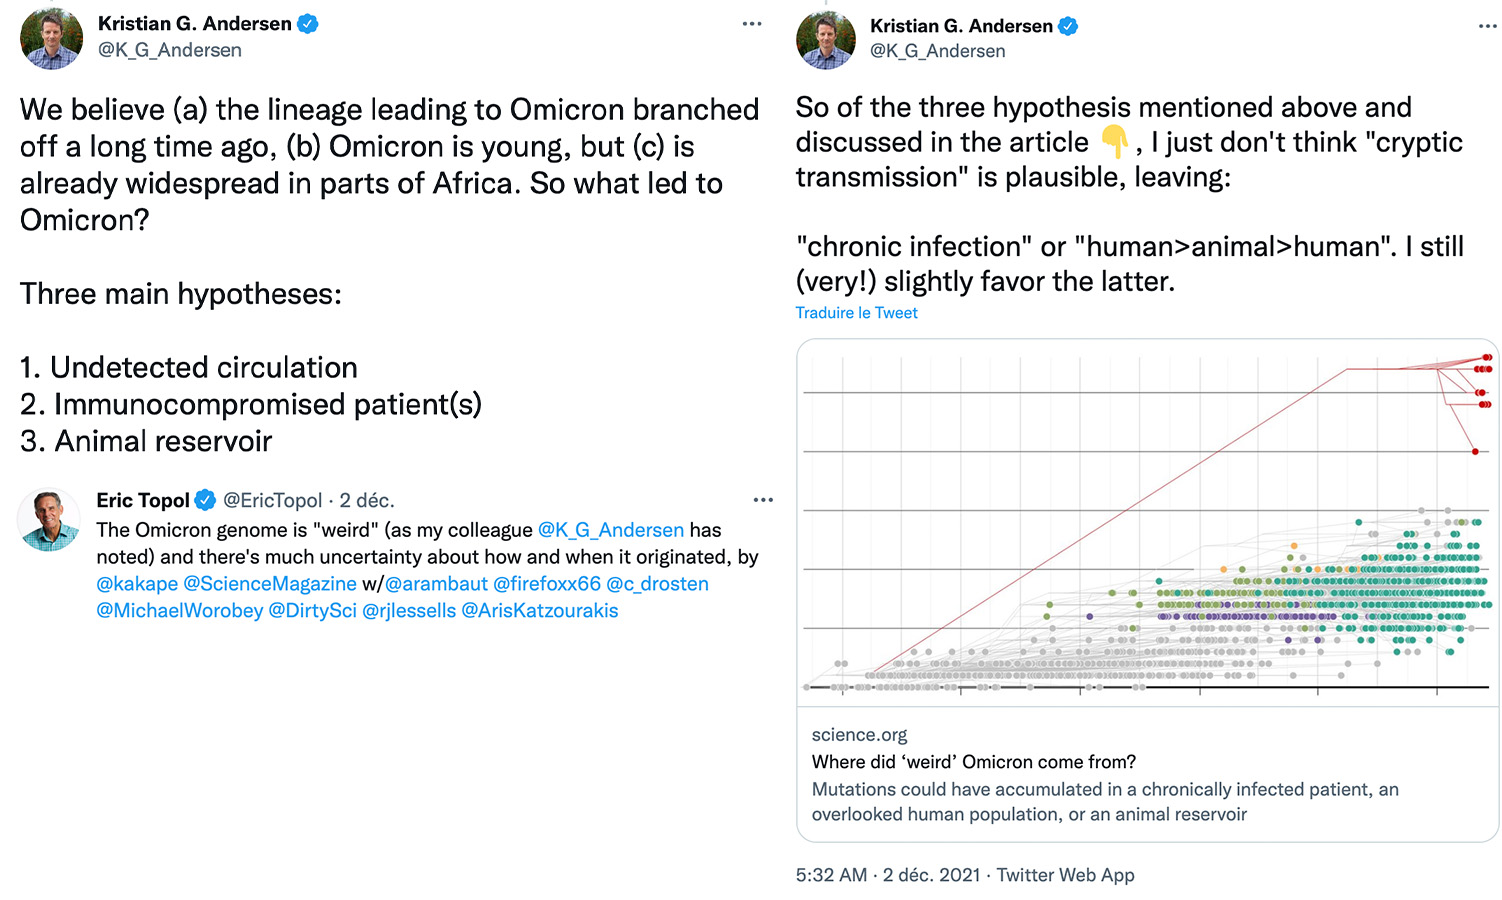Click the tweet timestamp 5:32 AM
Viewport: 1502px width, 900px height.
pyautogui.click(x=831, y=875)
